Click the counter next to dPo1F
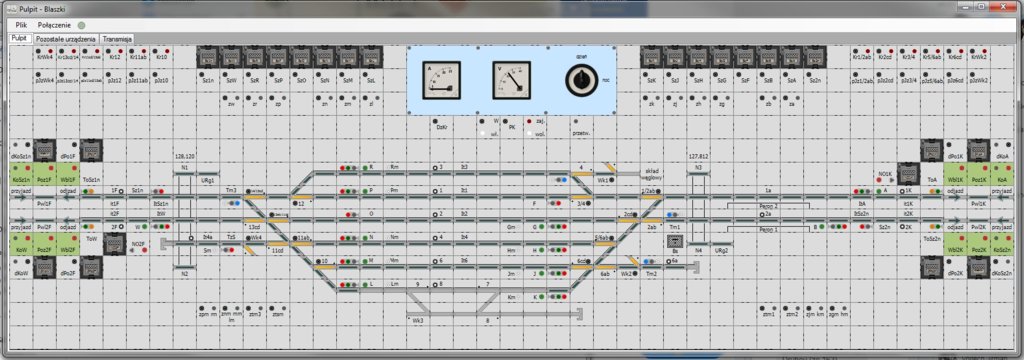Image resolution: width=1024 pixels, height=360 pixels. pyautogui.click(x=91, y=151)
